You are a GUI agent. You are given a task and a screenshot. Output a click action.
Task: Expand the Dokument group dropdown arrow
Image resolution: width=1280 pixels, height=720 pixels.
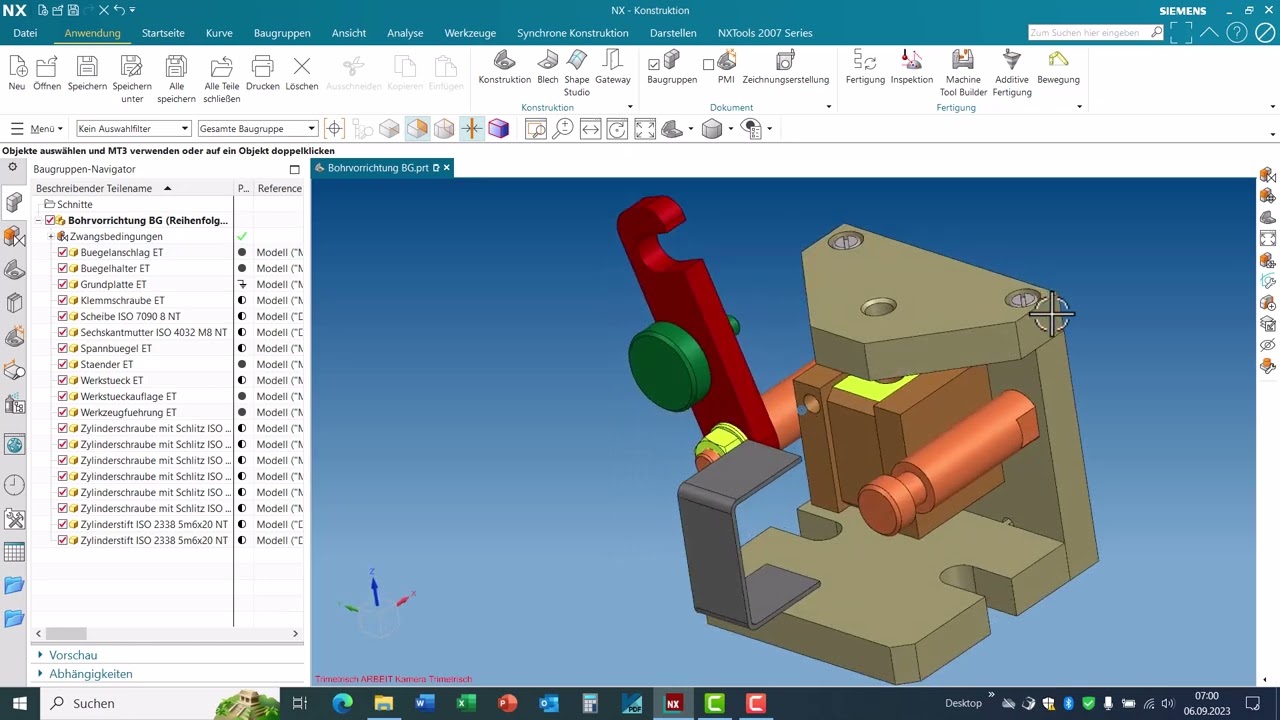tap(828, 108)
